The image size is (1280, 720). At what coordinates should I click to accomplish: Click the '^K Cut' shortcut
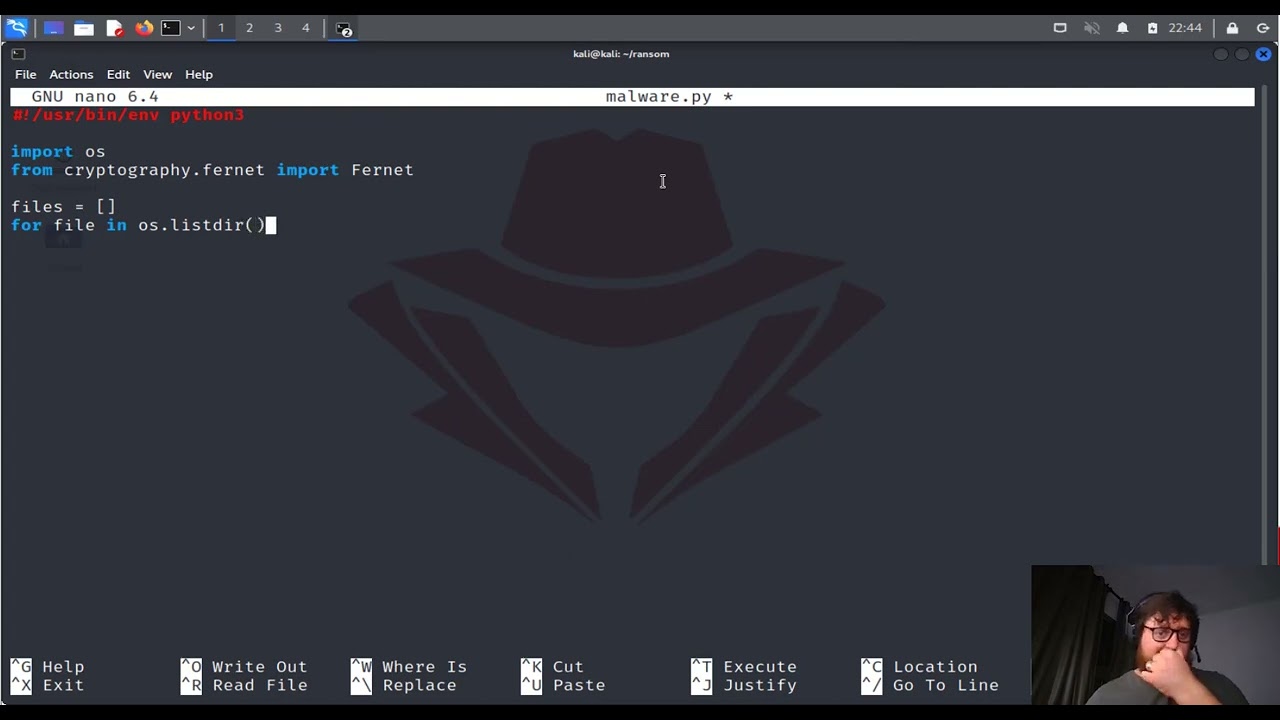552,667
